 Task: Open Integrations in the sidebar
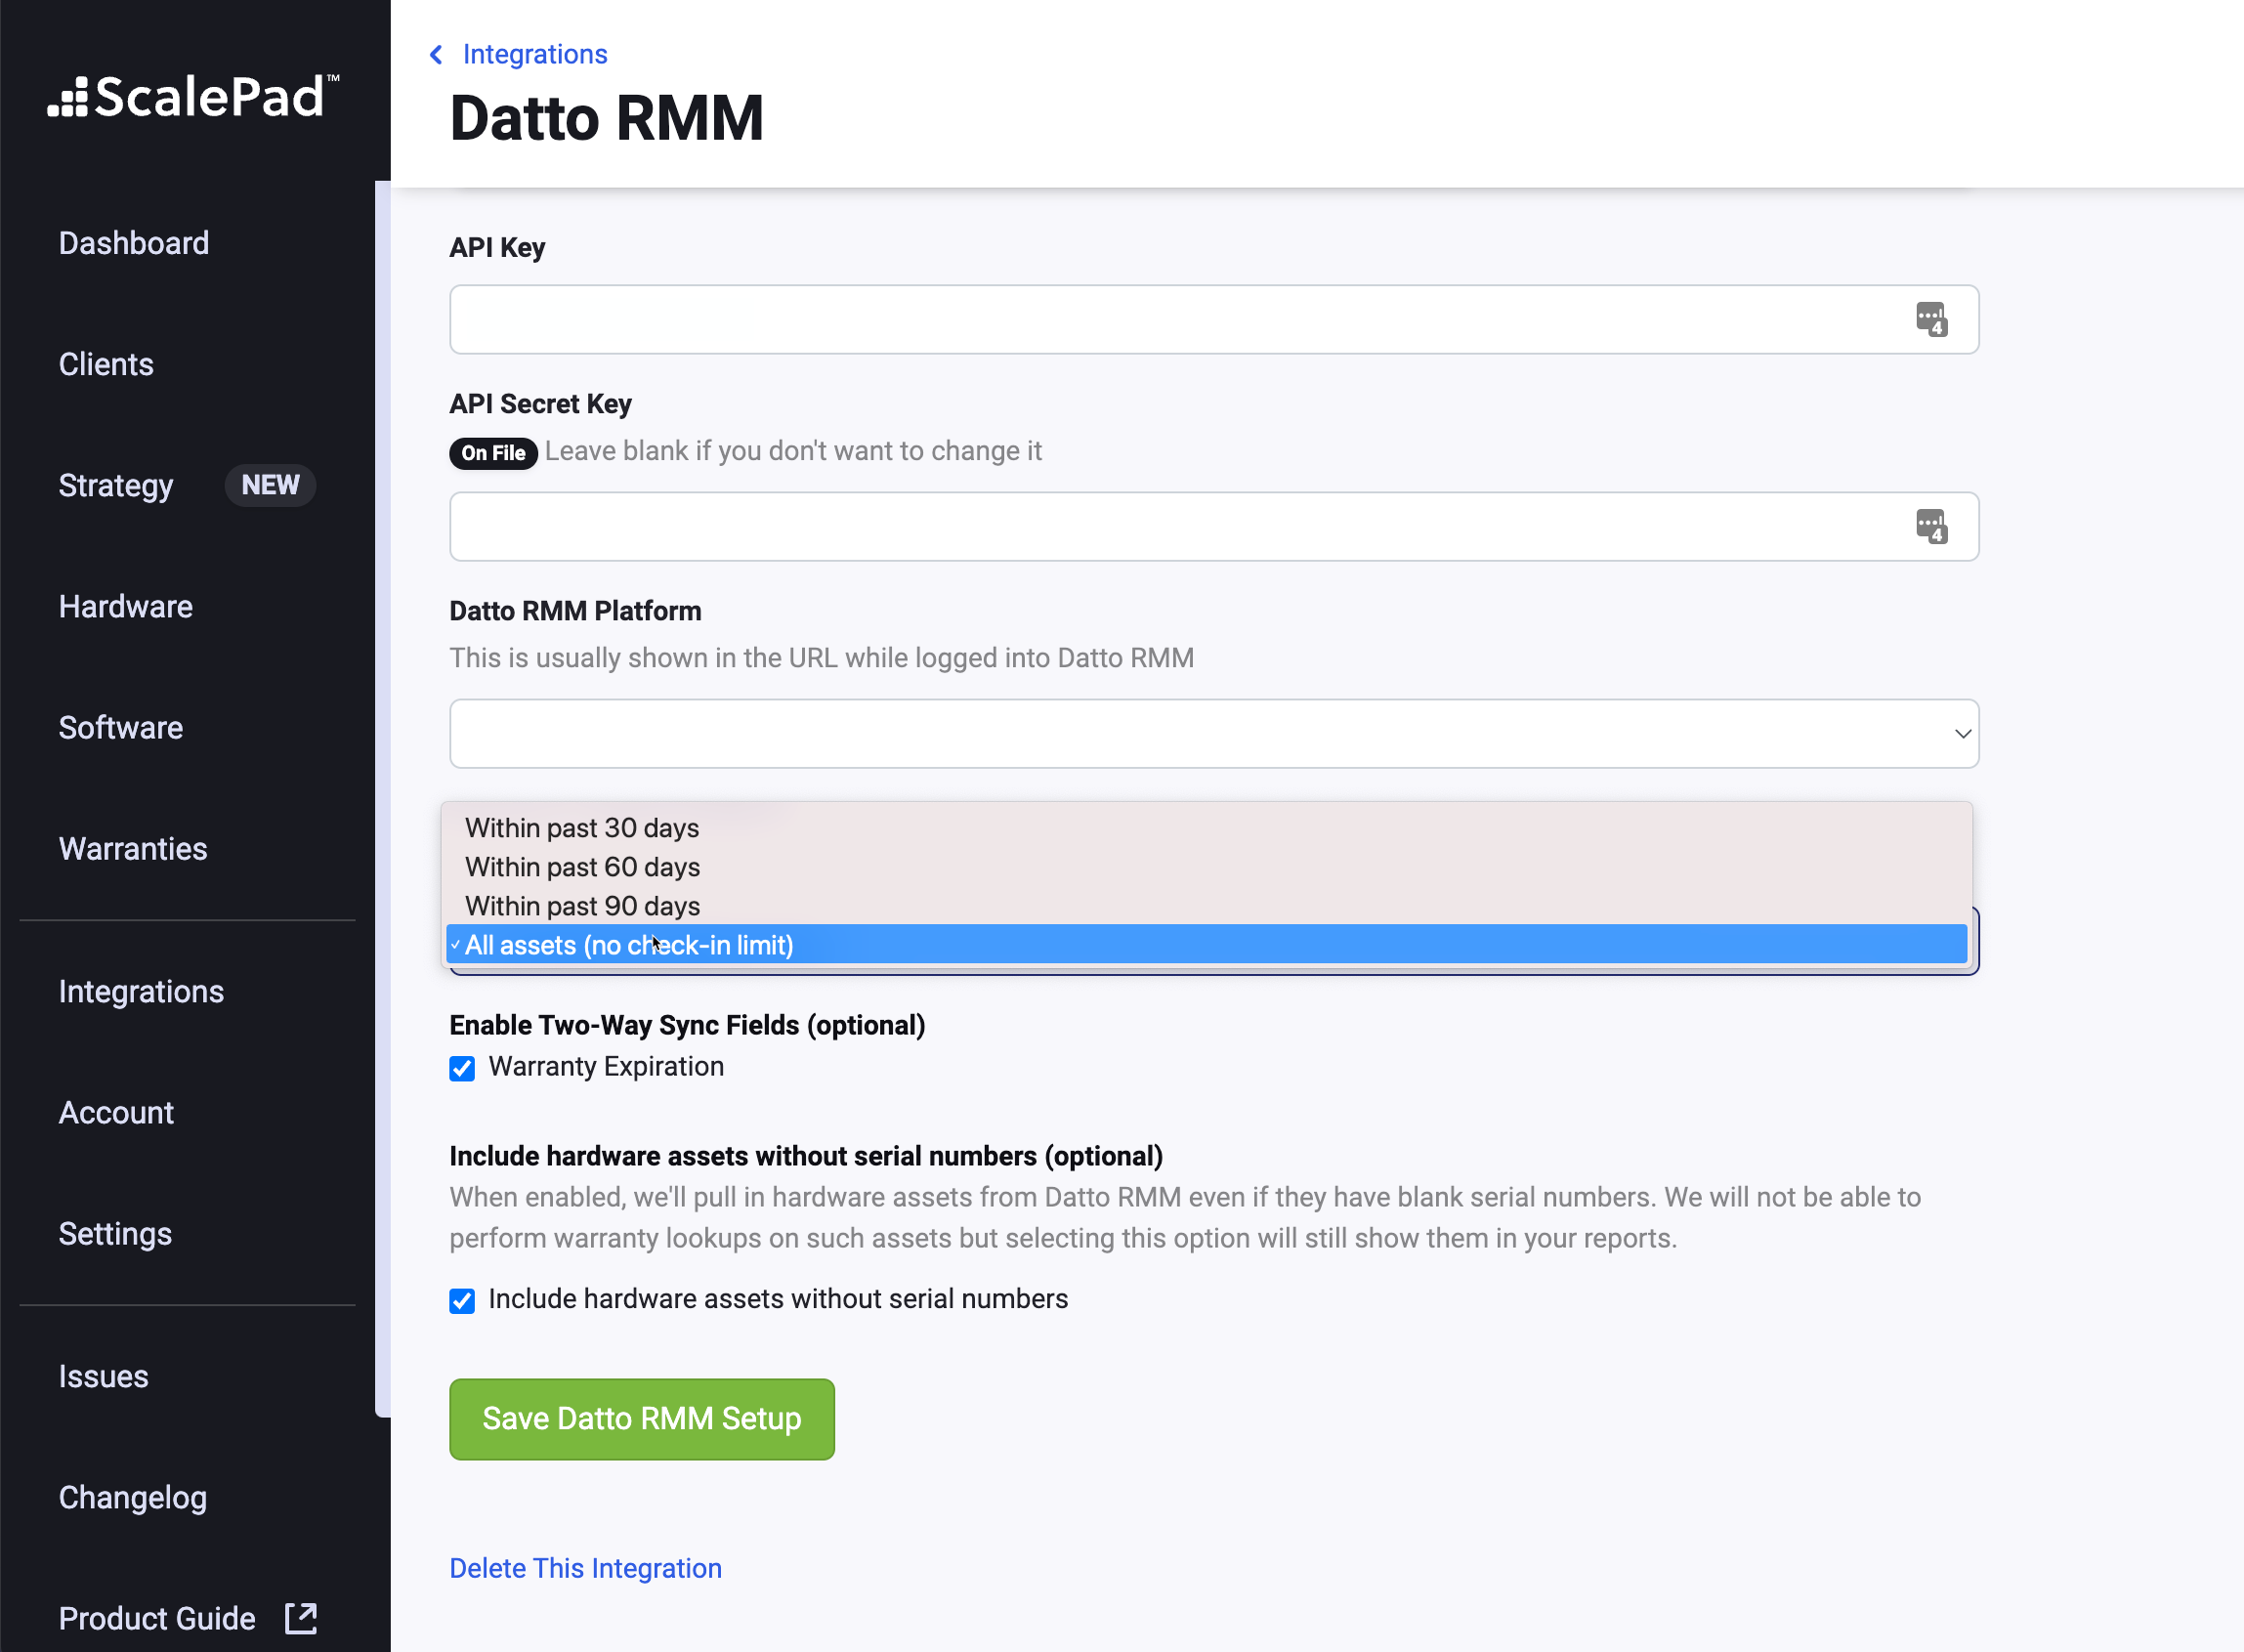[141, 991]
